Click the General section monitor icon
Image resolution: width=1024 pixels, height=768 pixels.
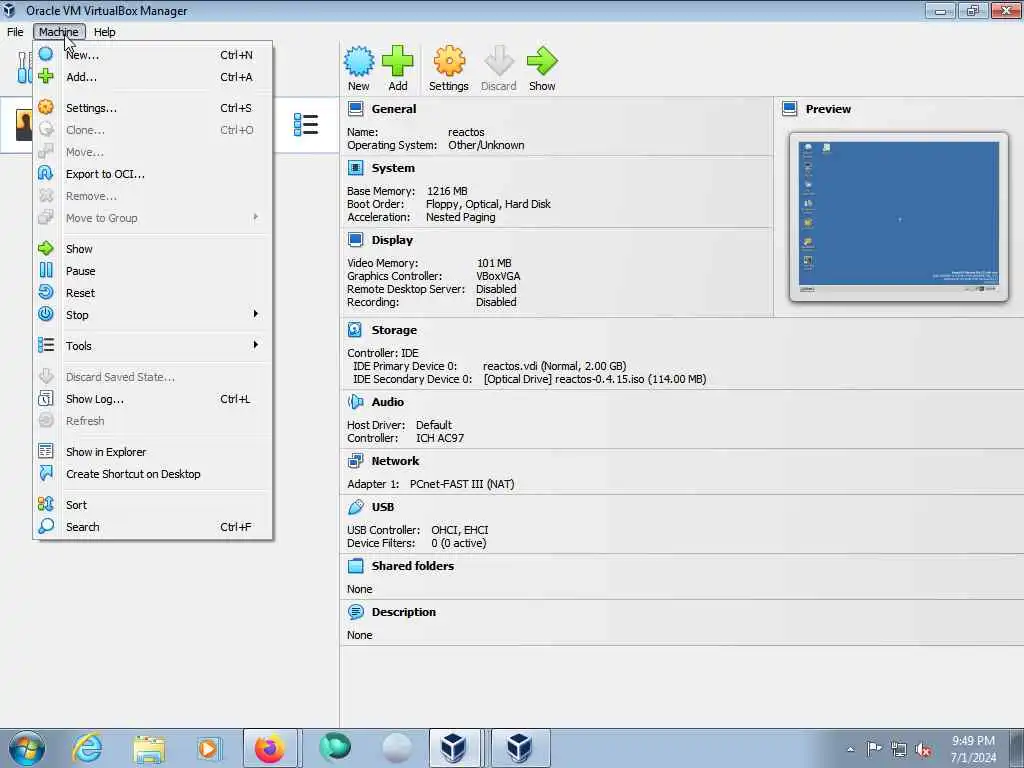click(x=355, y=109)
